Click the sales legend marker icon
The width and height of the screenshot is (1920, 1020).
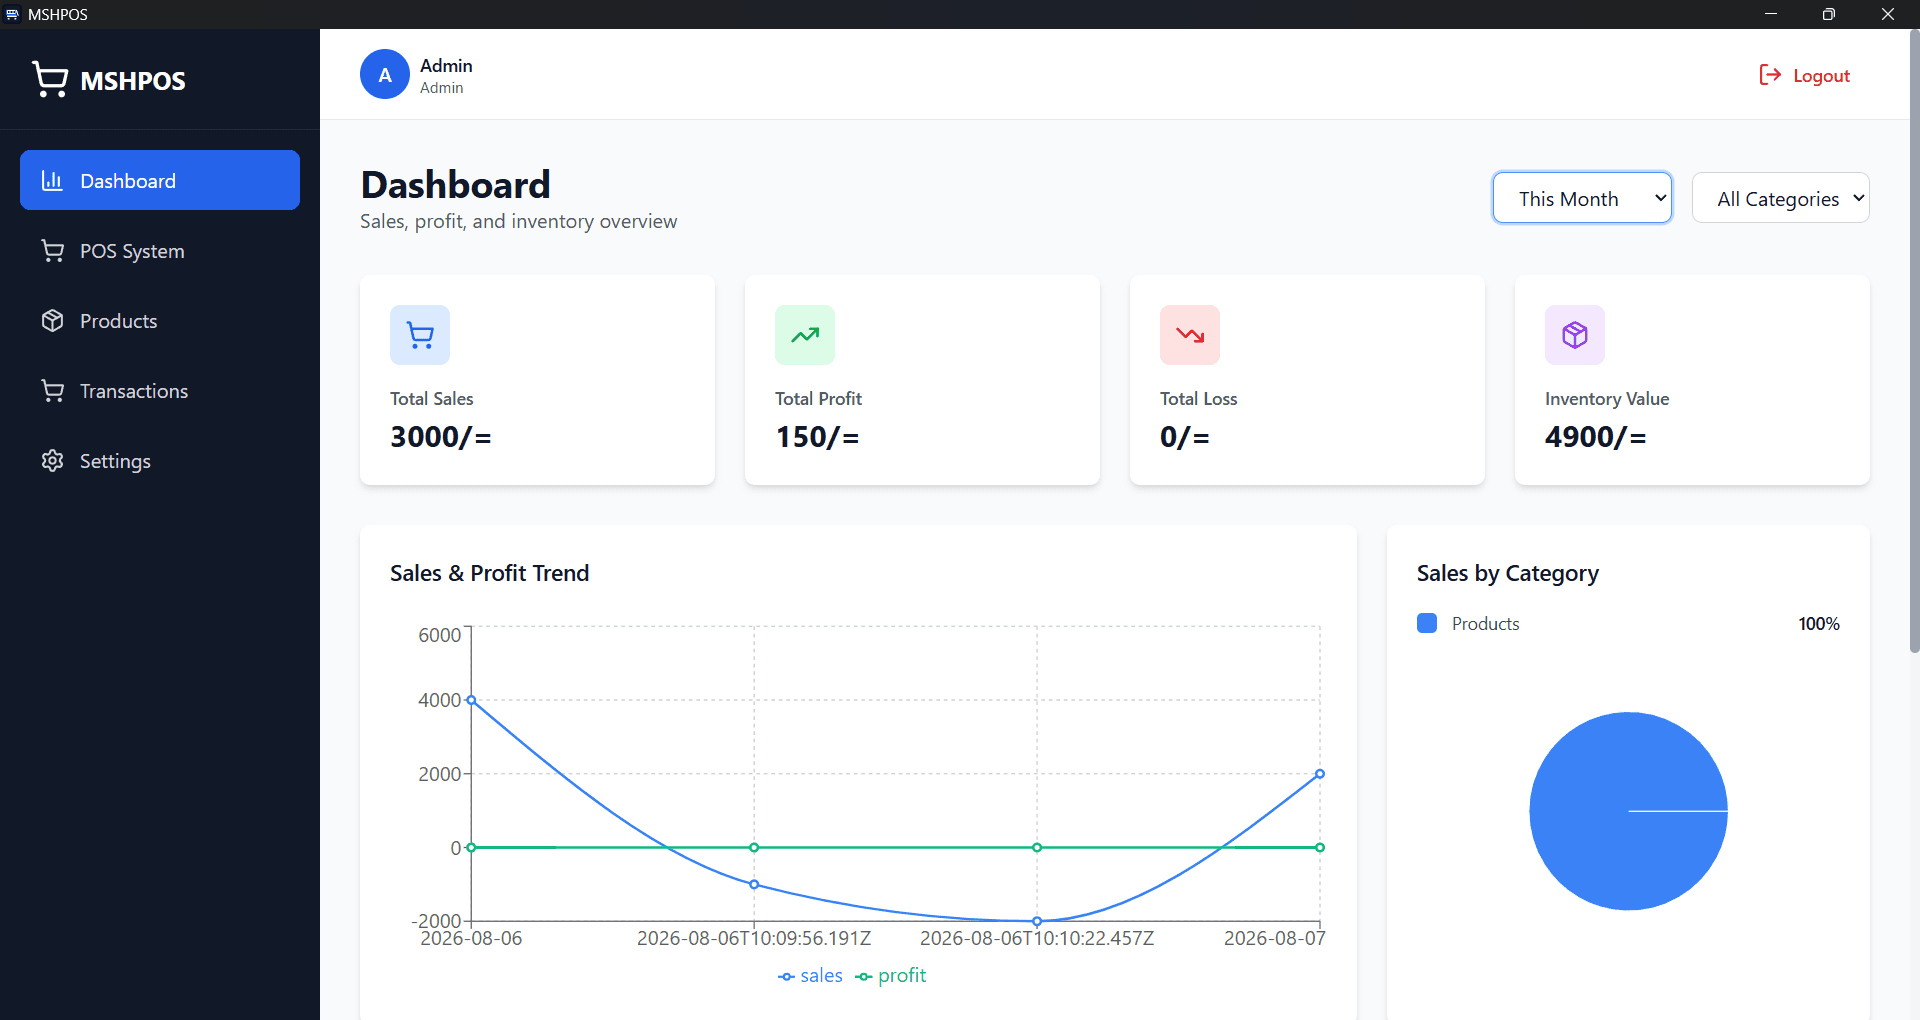(x=787, y=977)
